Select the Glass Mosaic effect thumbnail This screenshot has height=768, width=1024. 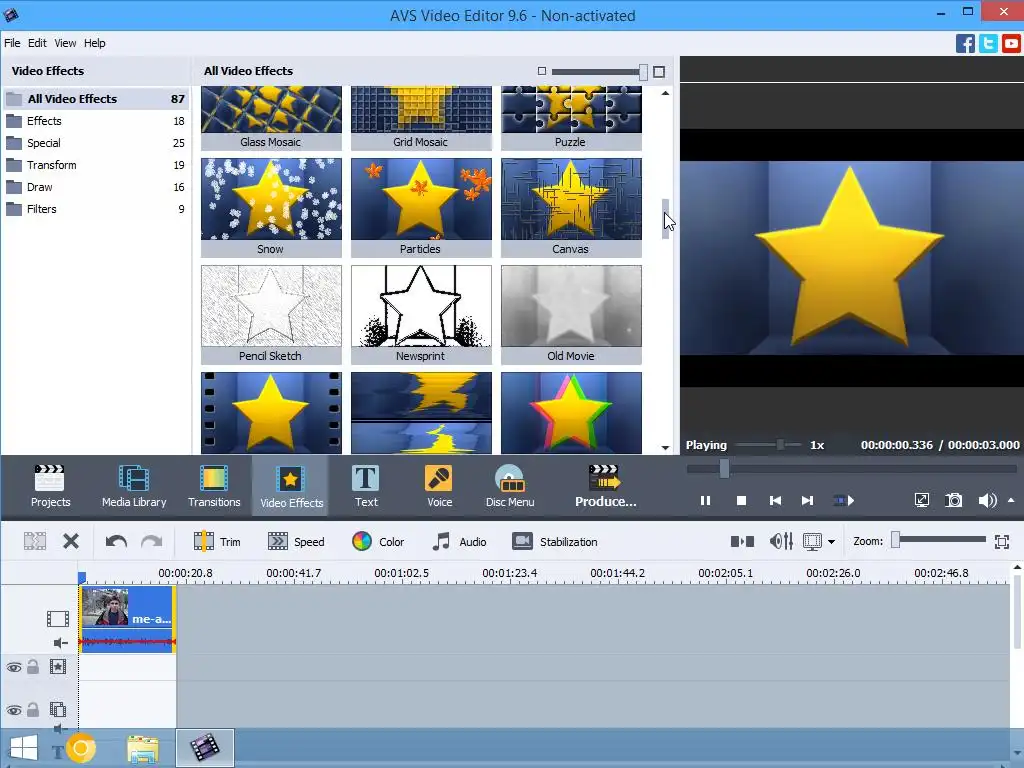[271, 118]
